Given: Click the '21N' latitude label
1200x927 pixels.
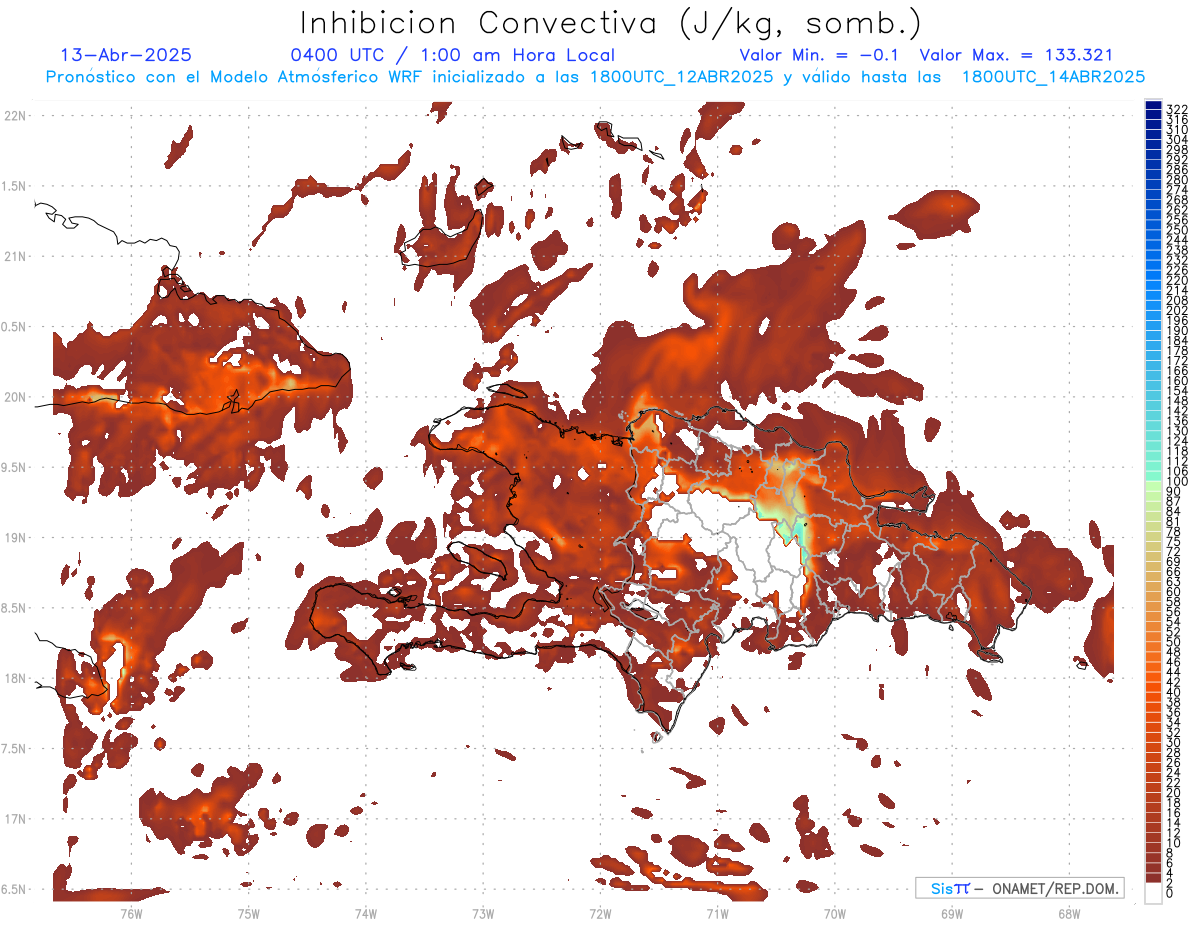Looking at the screenshot, I should pyautogui.click(x=16, y=256).
